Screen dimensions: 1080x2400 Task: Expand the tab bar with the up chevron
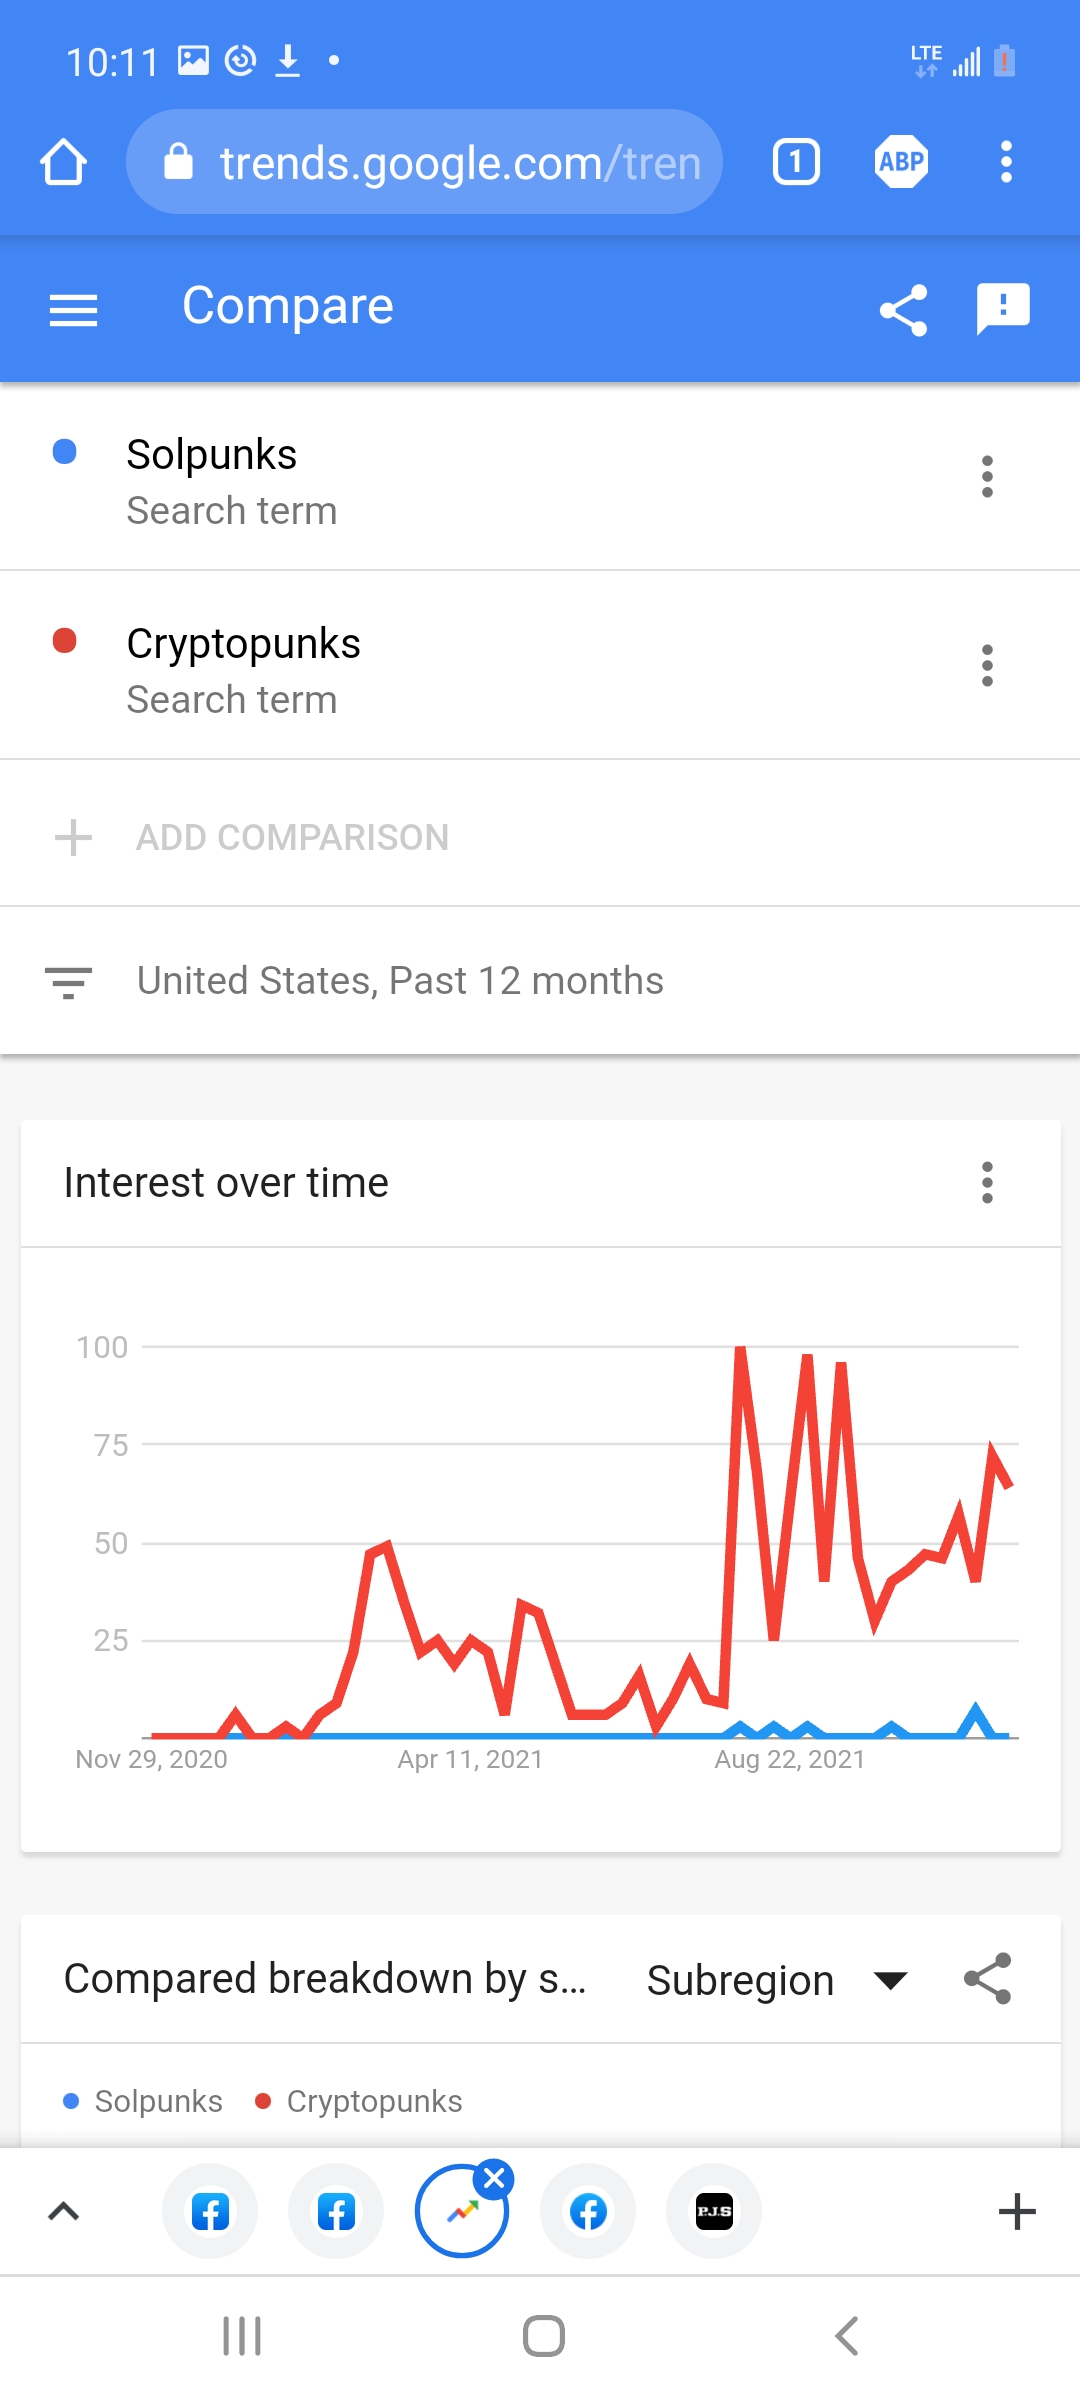click(x=64, y=2211)
